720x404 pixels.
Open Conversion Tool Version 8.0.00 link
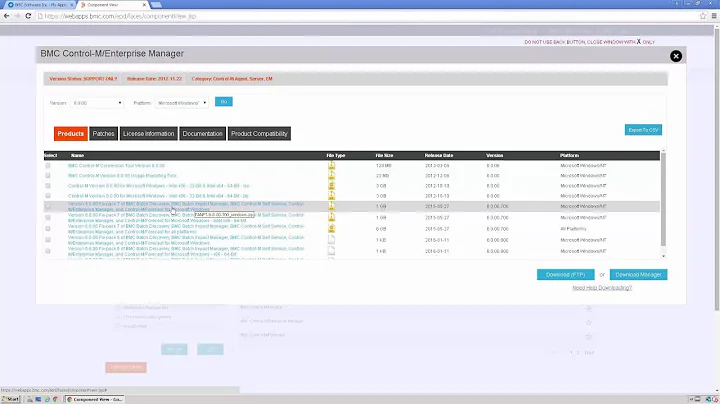pyautogui.click(x=116, y=165)
